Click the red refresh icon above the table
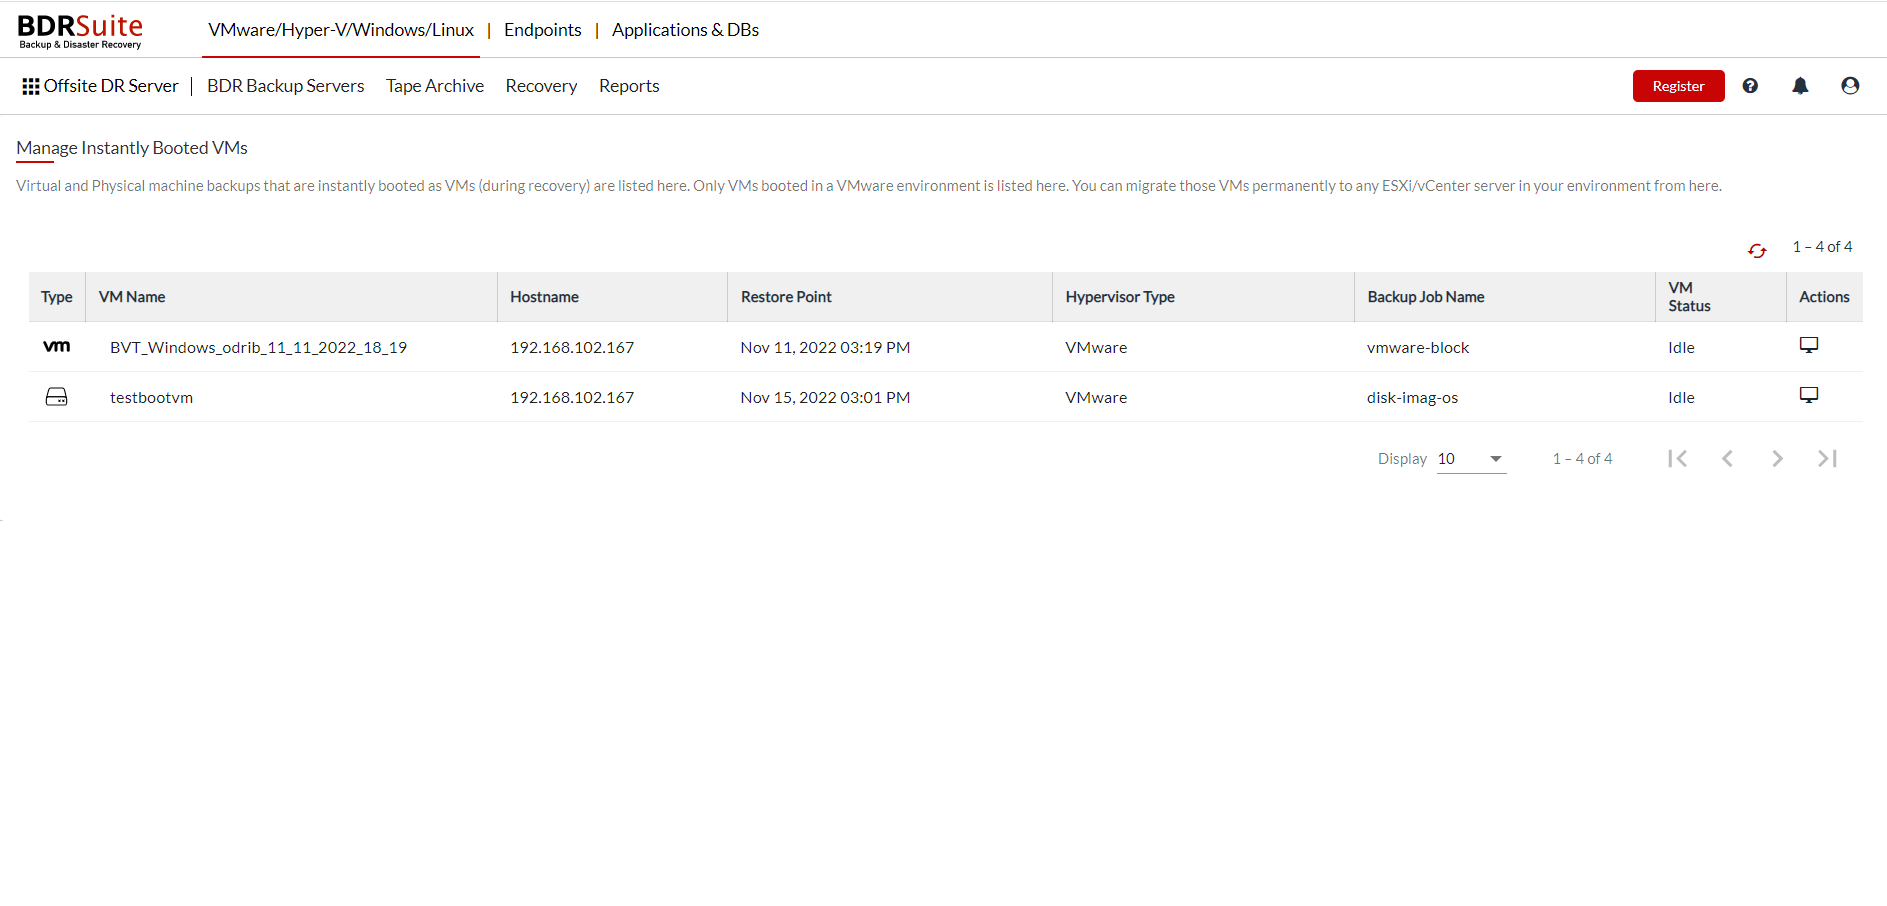Screen dimensions: 1887x906 [1757, 250]
